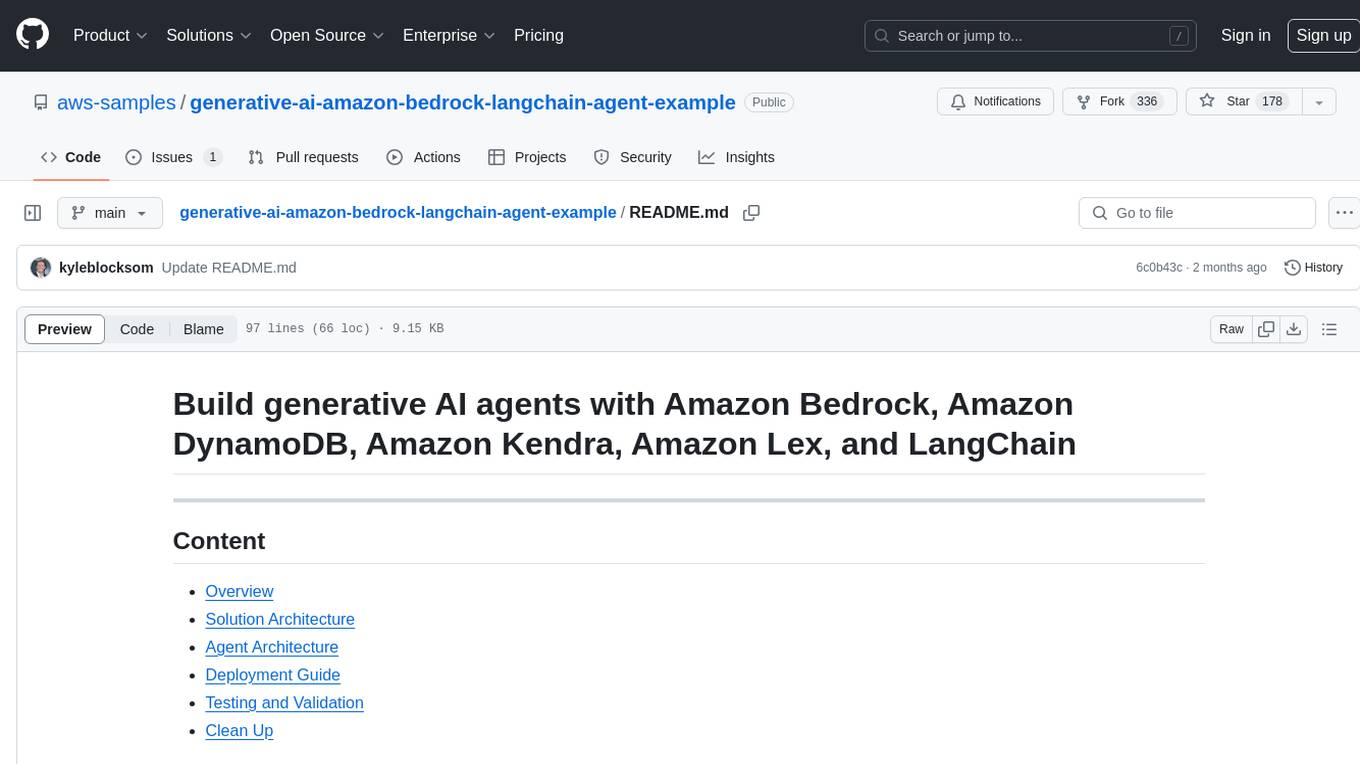Image resolution: width=1360 pixels, height=764 pixels.
Task: Switch to the Code tab
Action: point(71,157)
